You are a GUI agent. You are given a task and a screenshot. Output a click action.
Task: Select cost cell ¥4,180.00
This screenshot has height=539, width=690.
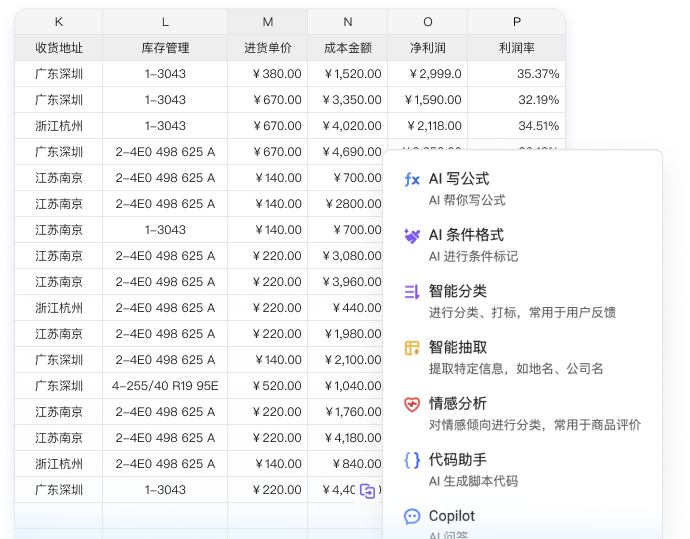(x=345, y=437)
